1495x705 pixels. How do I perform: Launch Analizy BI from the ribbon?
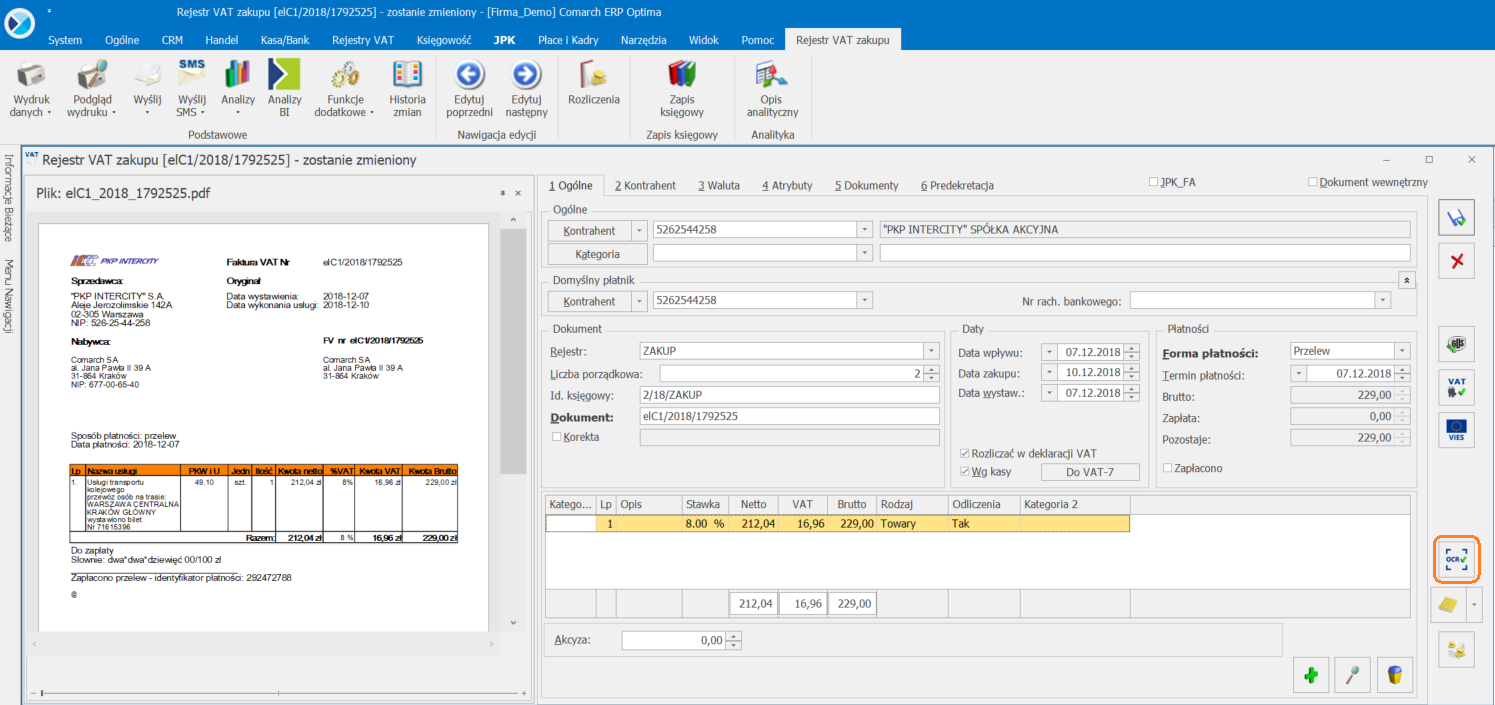point(284,75)
